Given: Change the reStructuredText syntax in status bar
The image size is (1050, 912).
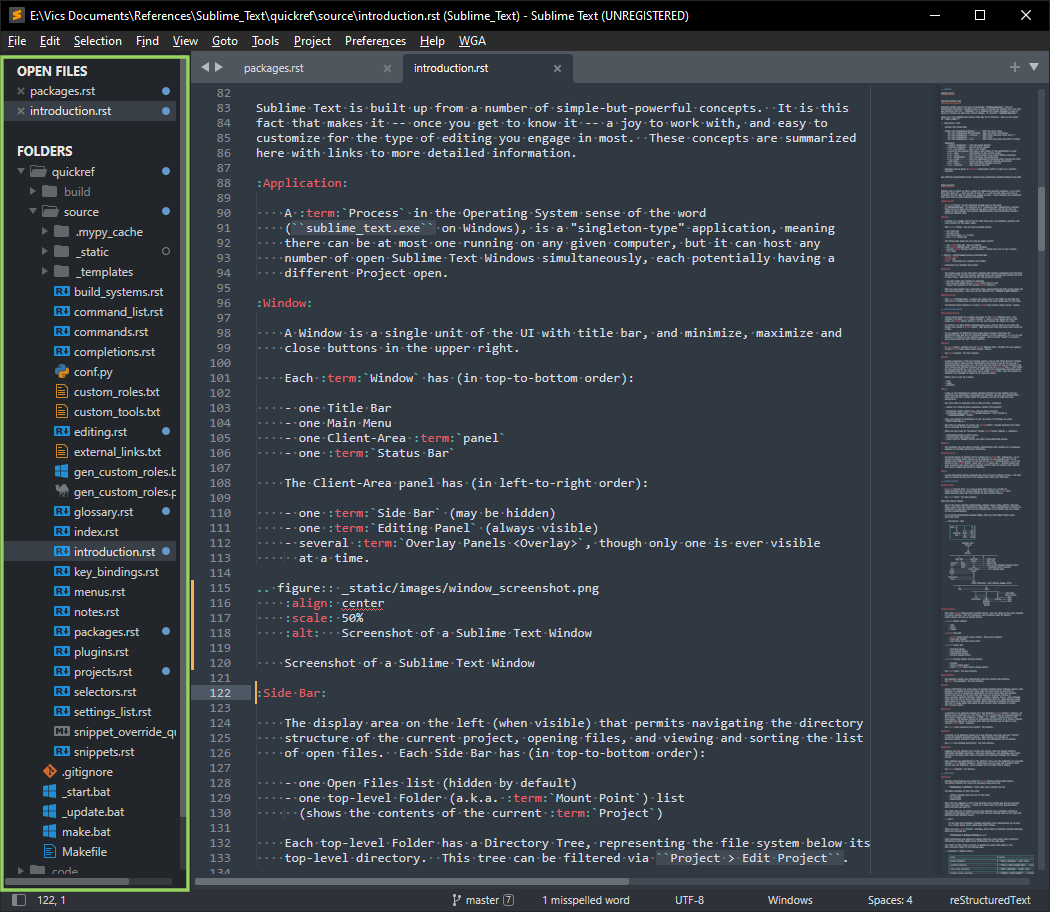Looking at the screenshot, I should click(x=989, y=900).
